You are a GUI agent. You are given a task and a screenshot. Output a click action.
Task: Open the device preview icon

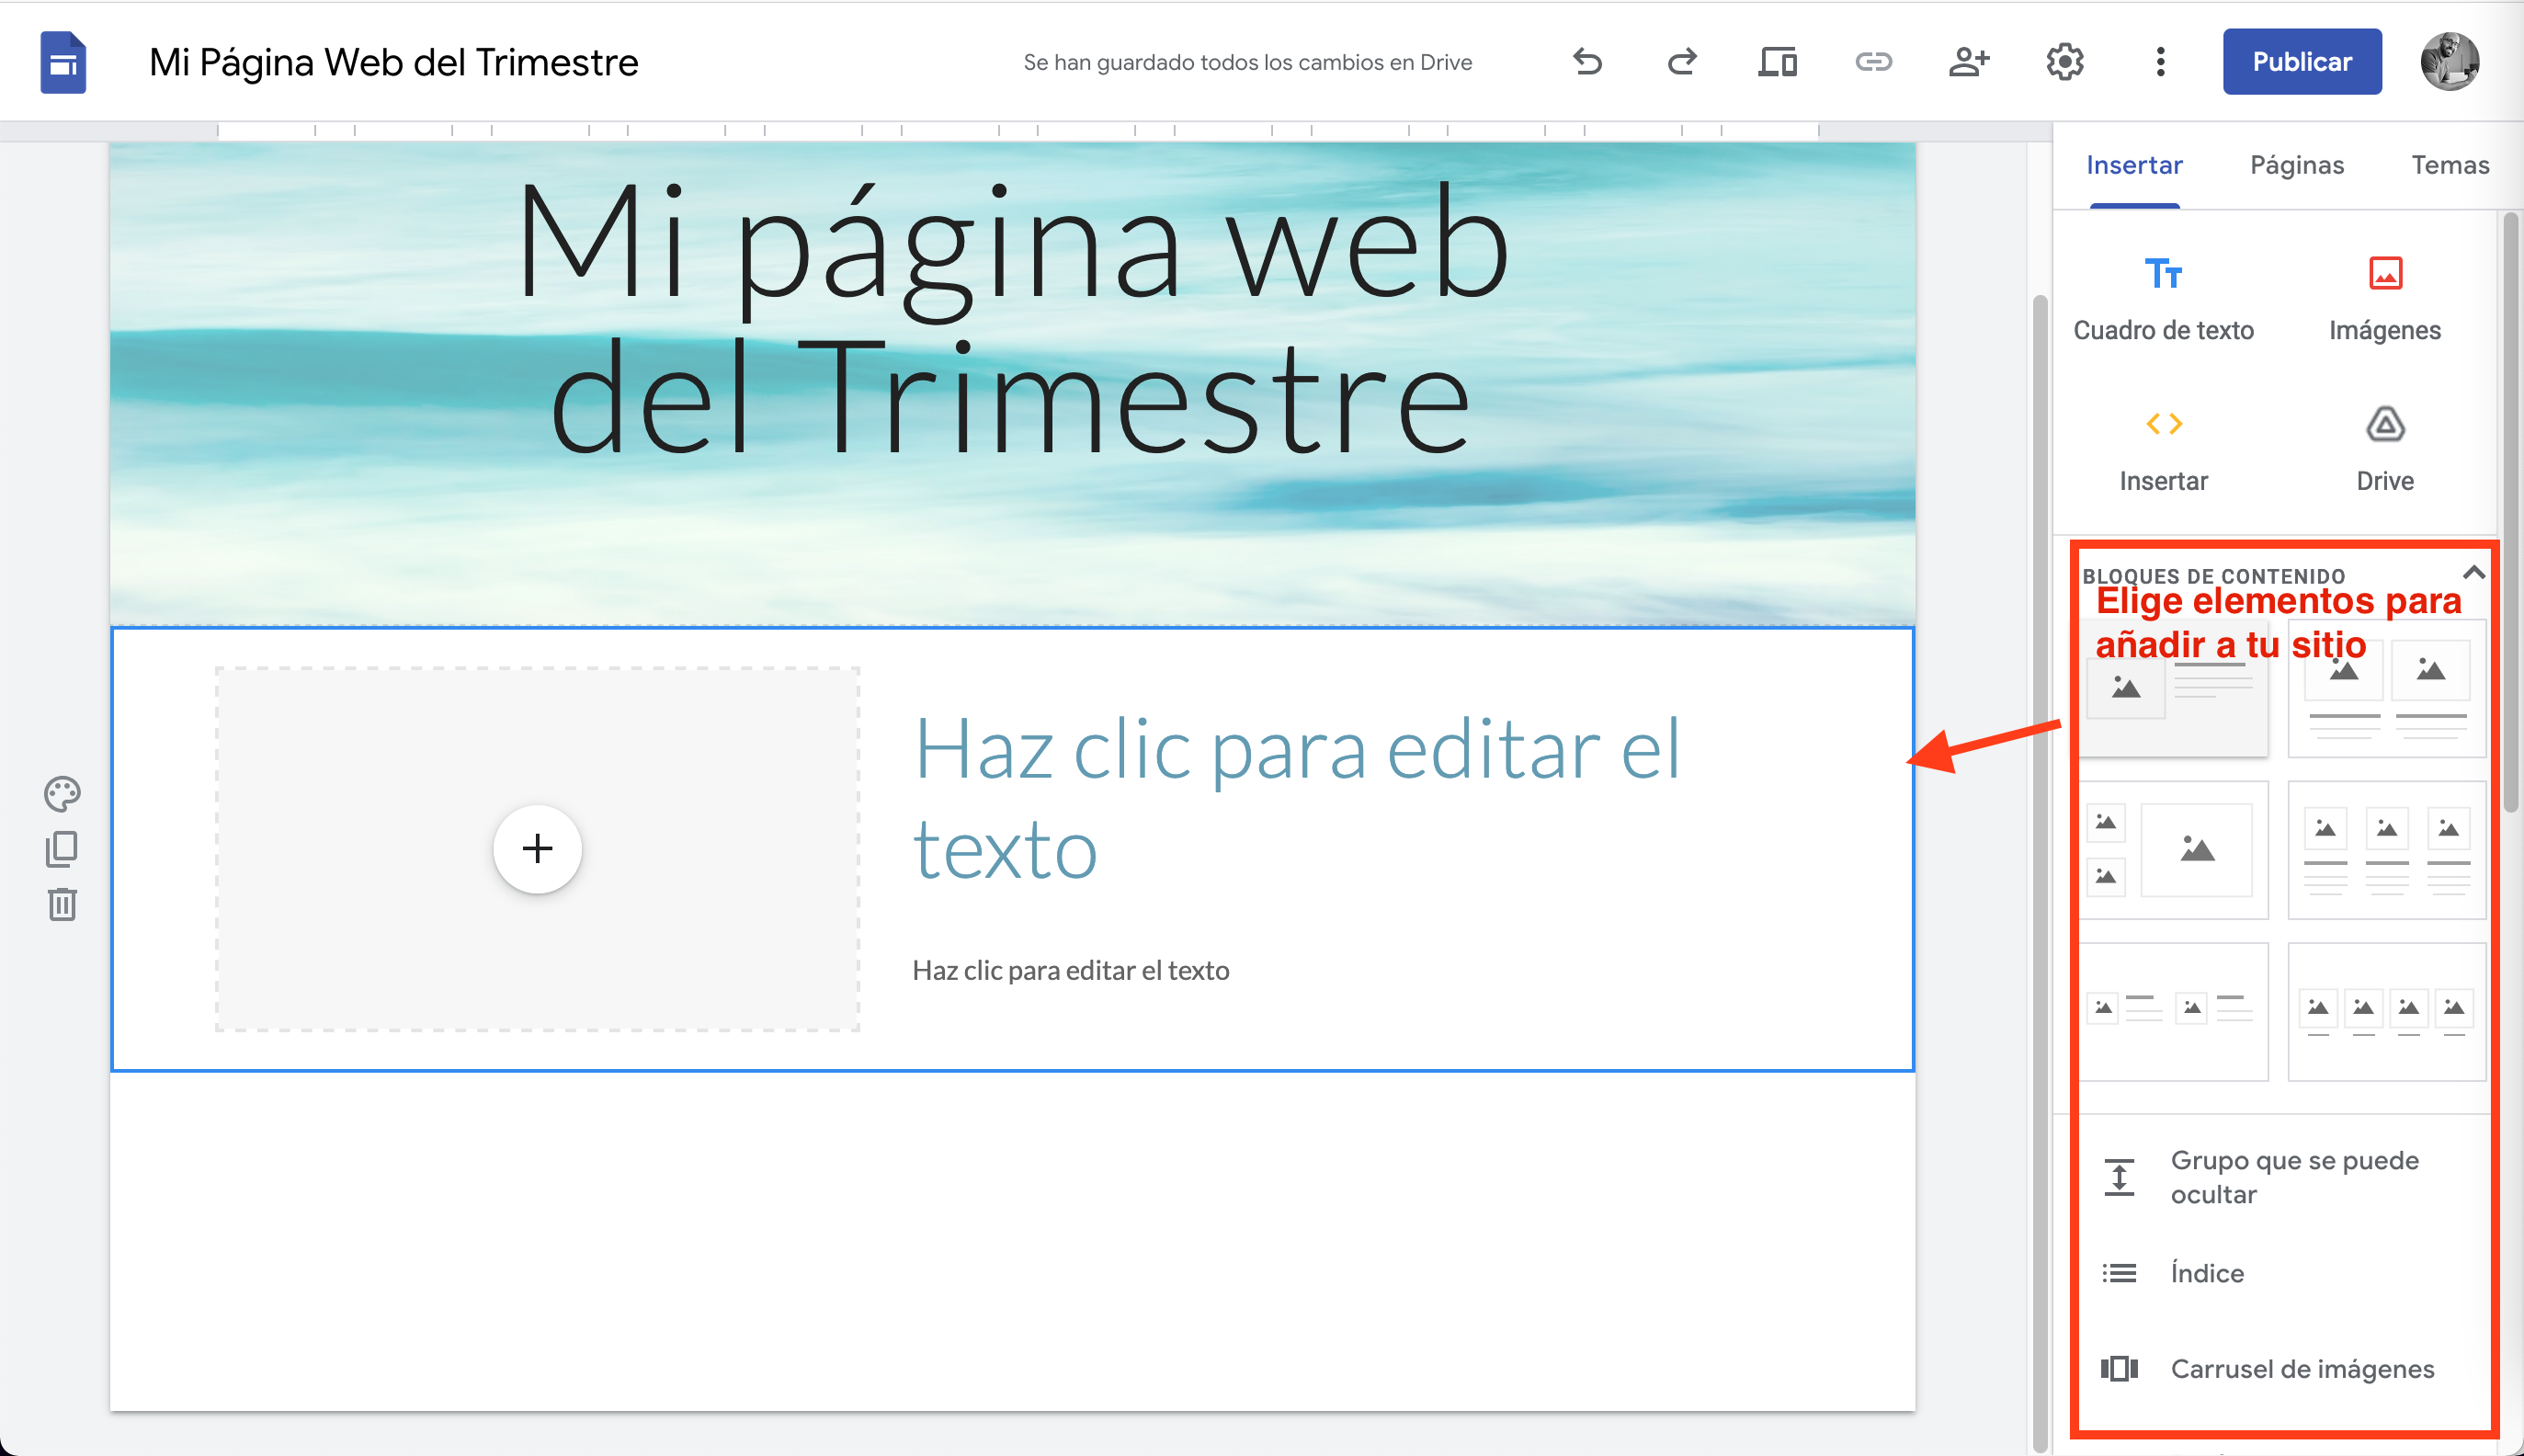pyautogui.click(x=1777, y=61)
